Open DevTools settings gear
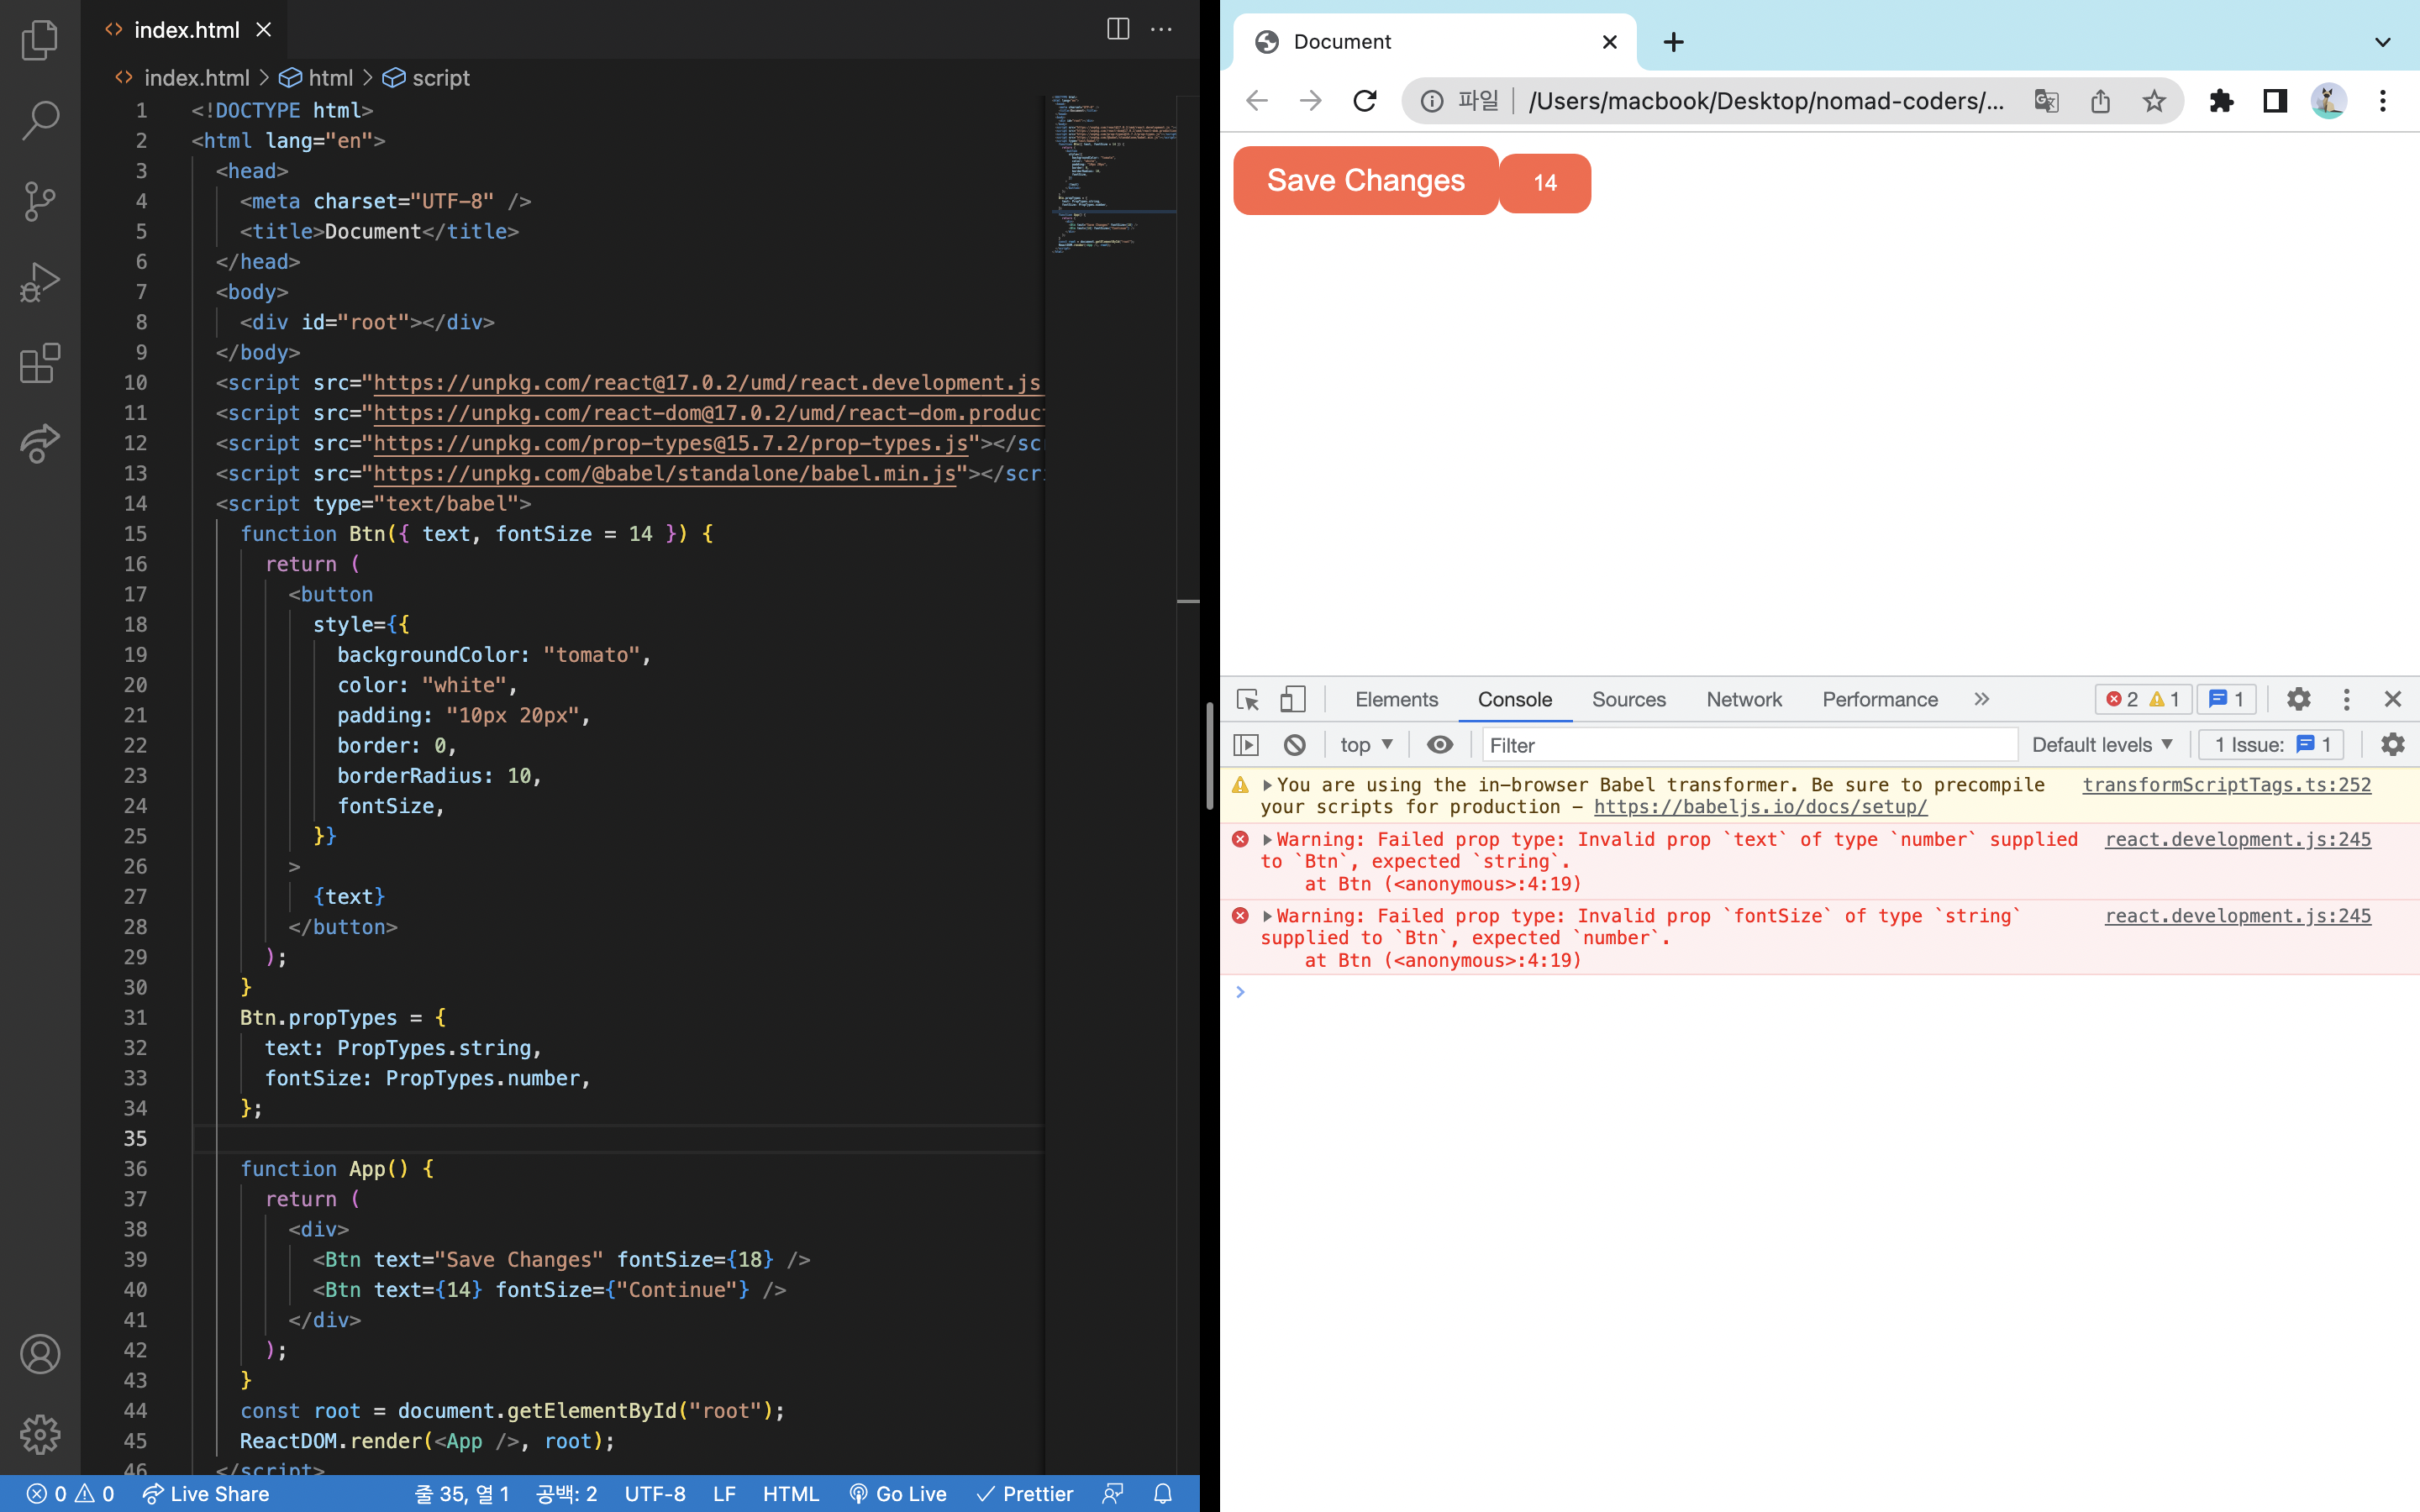This screenshot has width=2420, height=1512. (2299, 699)
